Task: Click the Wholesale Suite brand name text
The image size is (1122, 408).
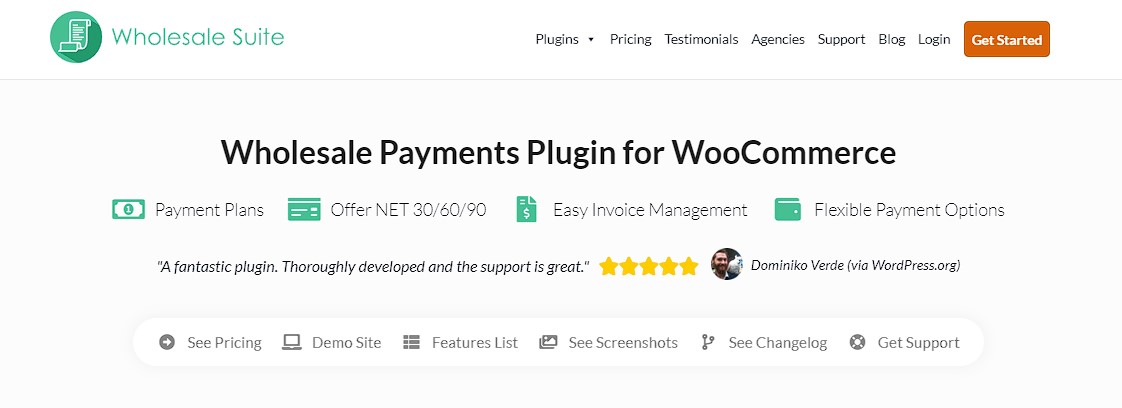Action: (x=197, y=37)
